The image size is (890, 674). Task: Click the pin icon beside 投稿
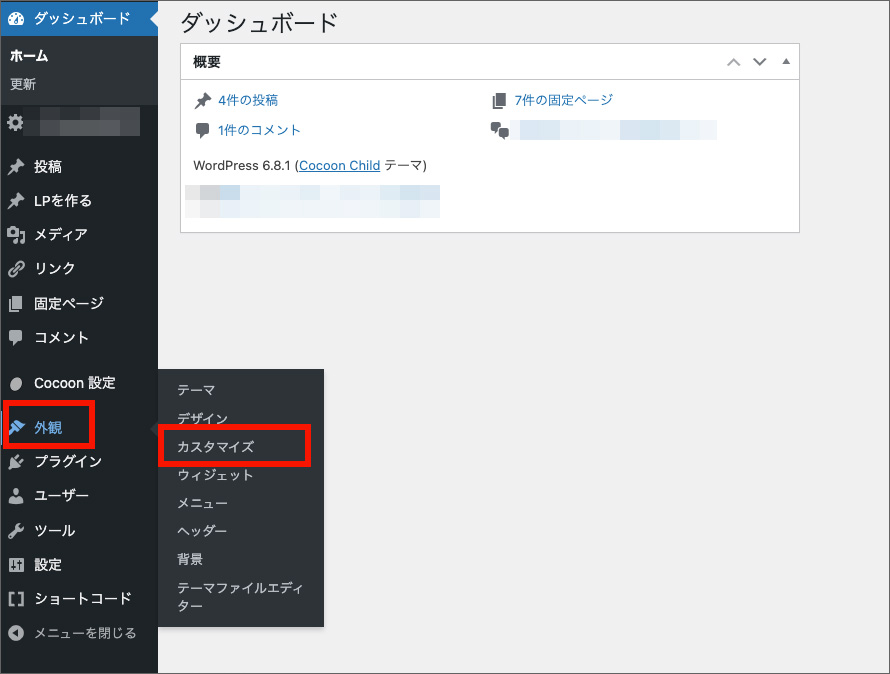point(16,166)
